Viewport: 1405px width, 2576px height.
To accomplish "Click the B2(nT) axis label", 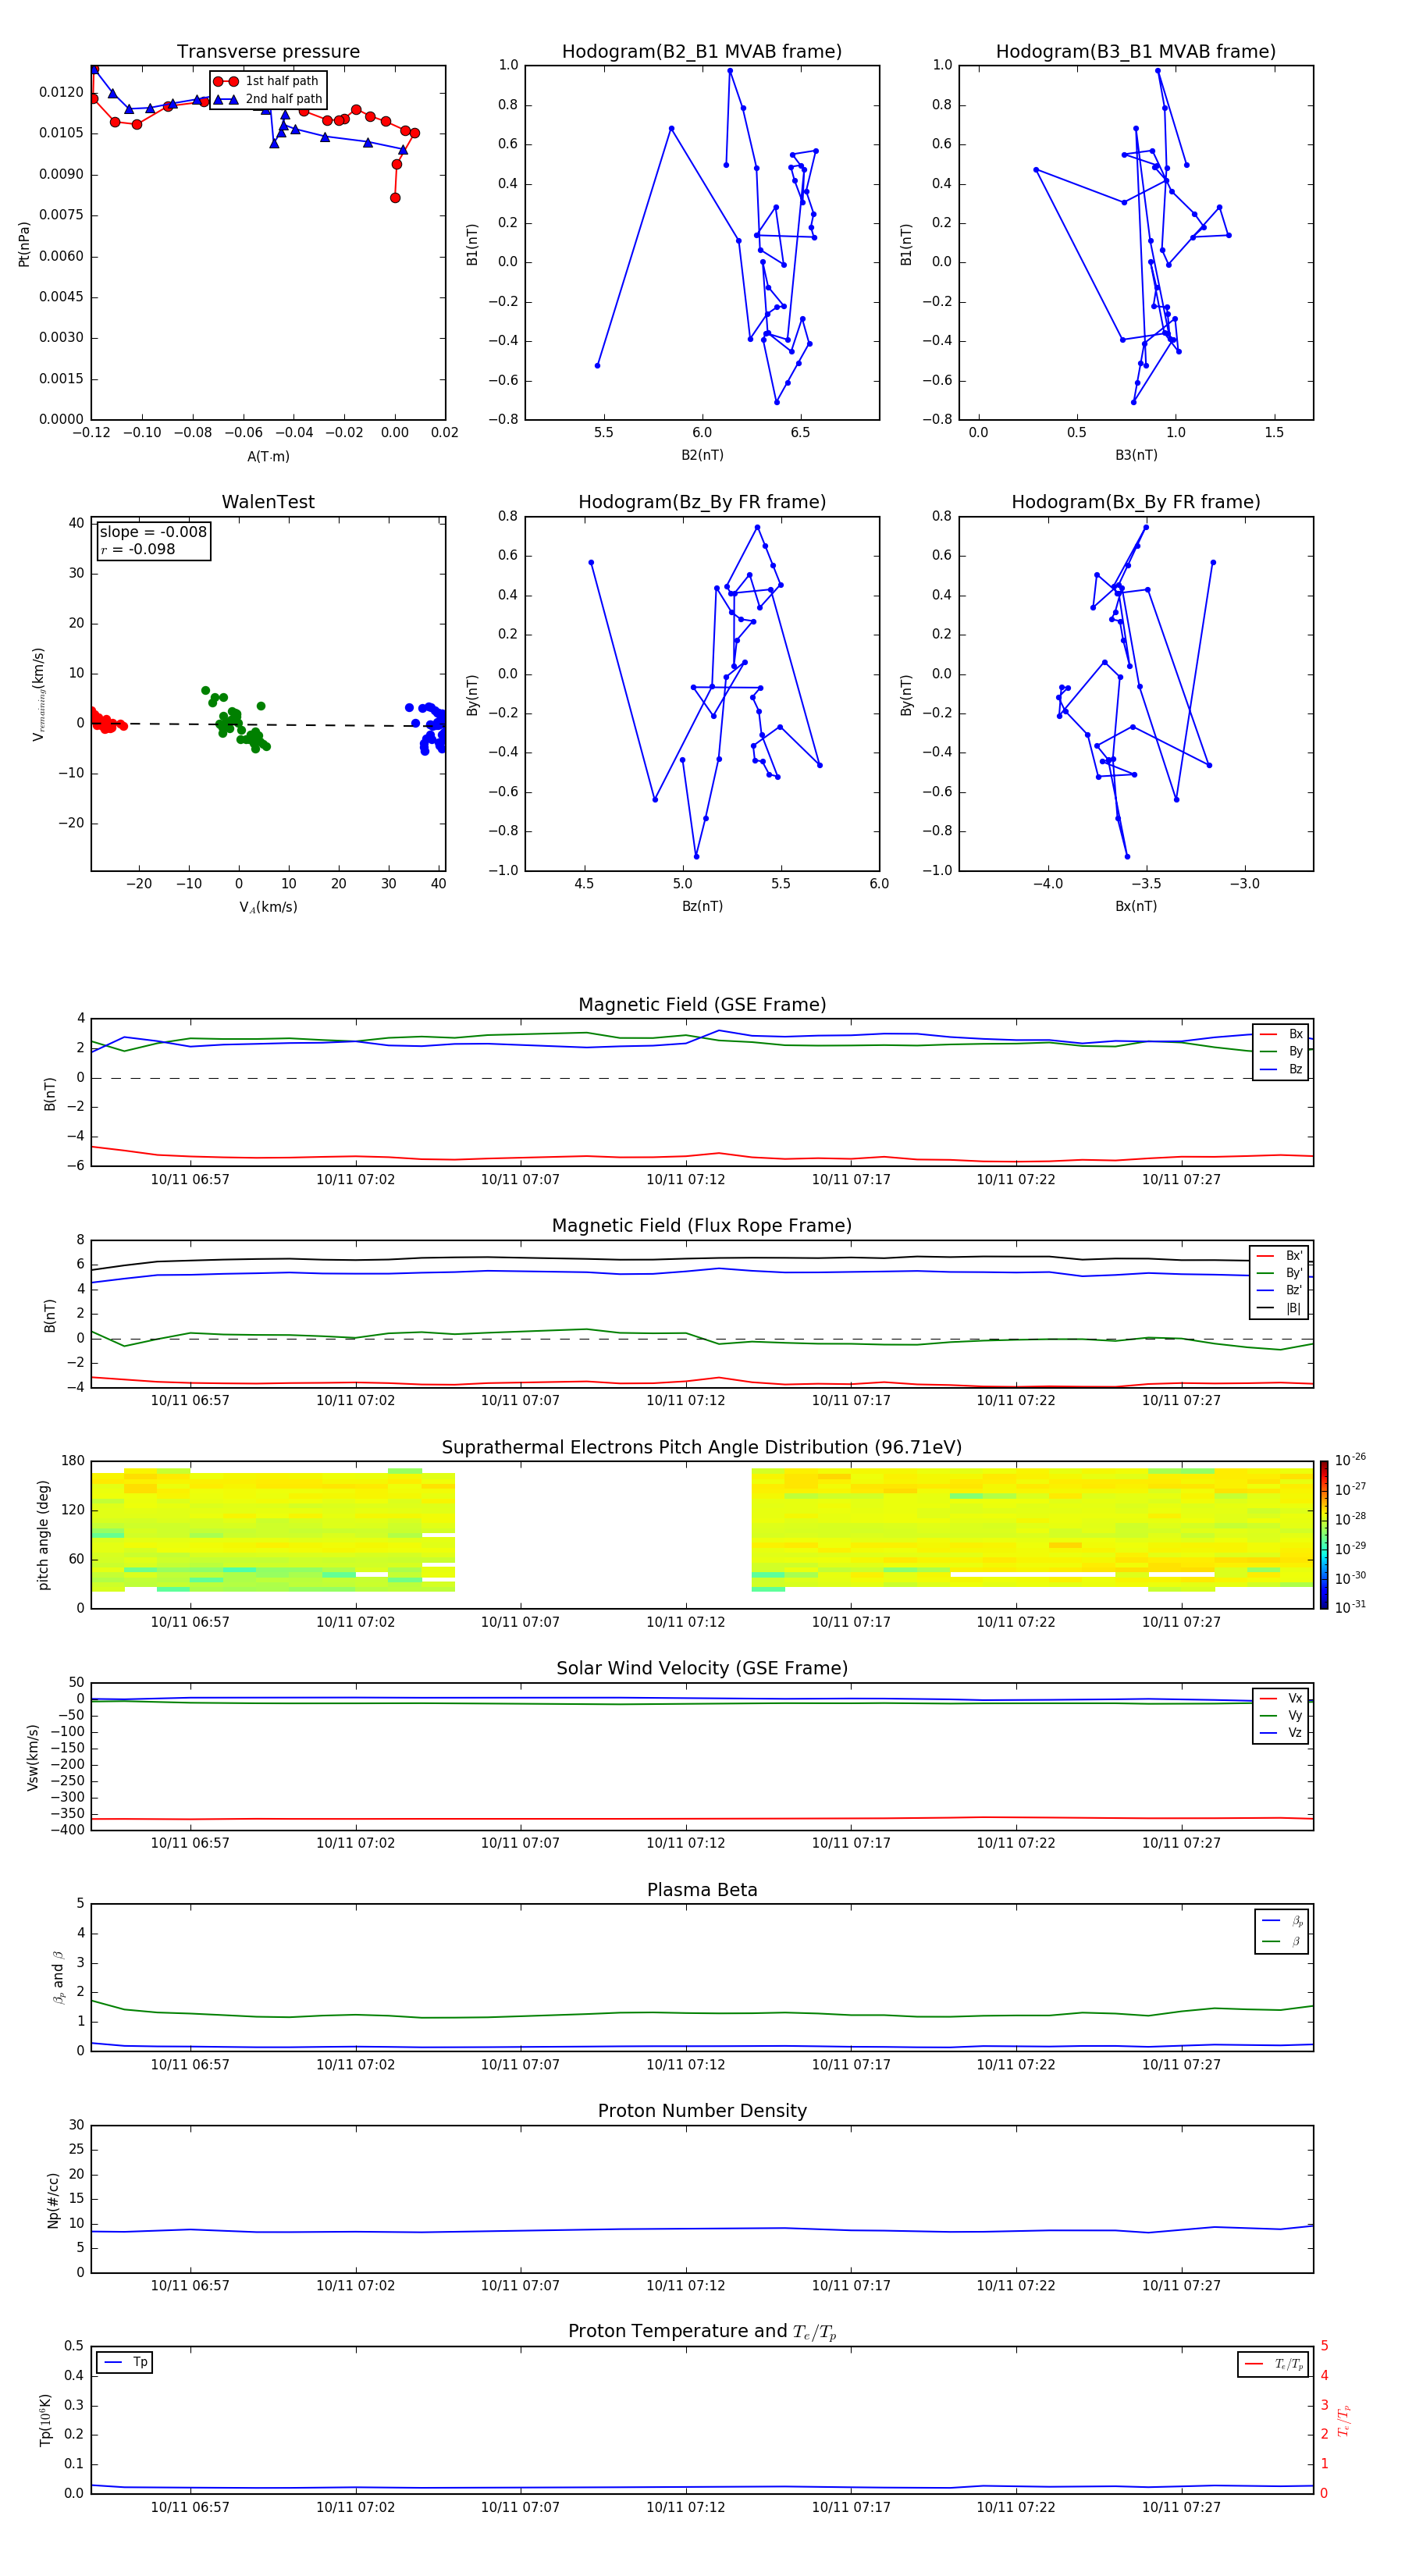I will [x=702, y=455].
